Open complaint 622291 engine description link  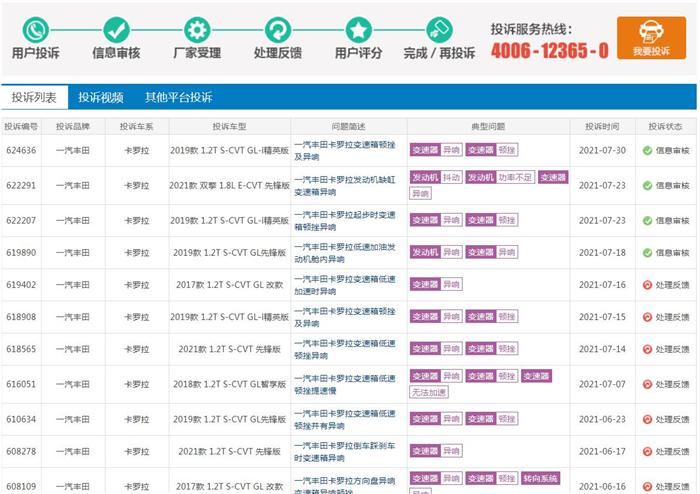coord(345,186)
